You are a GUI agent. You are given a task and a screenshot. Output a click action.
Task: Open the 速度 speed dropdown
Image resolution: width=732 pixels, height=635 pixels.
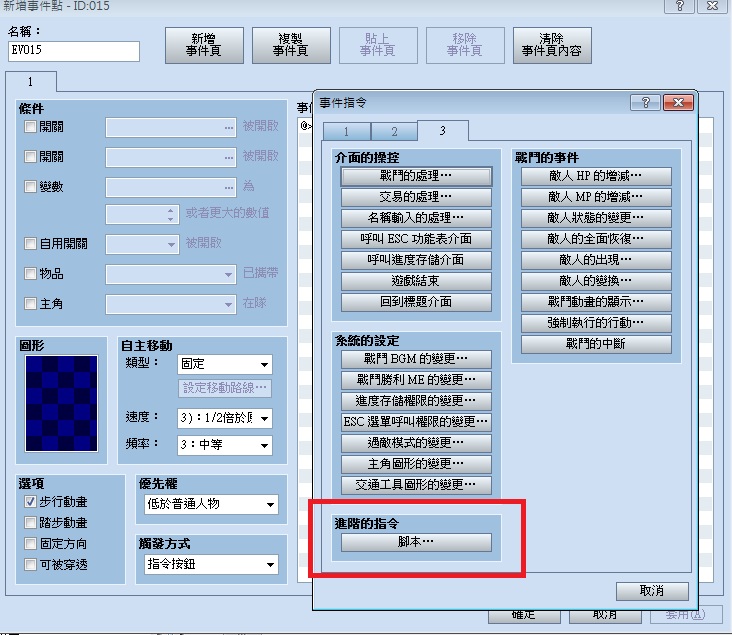tap(225, 418)
